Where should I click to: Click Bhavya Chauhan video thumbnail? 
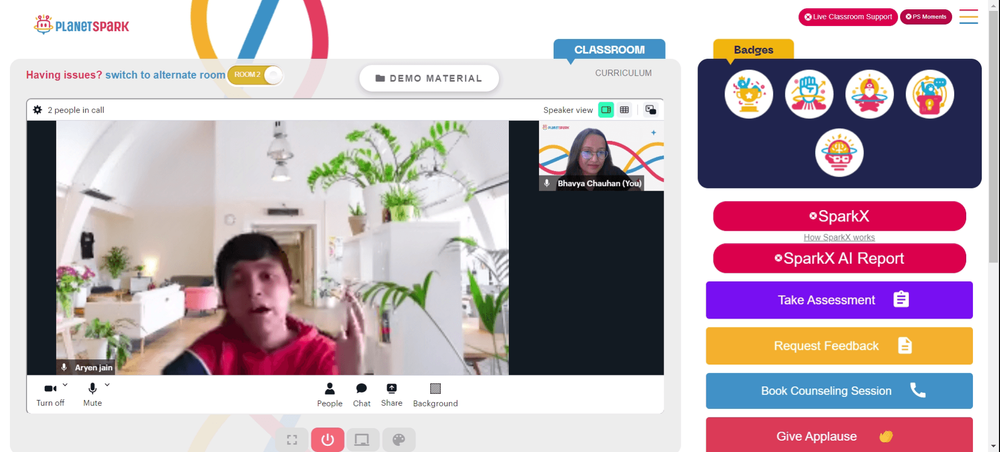tap(601, 156)
